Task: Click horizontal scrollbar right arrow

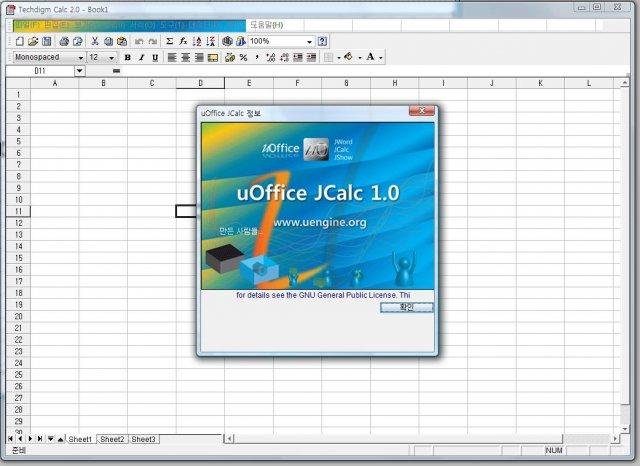Action: click(615, 439)
